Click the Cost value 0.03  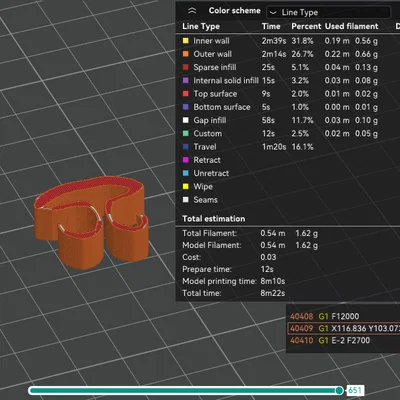(268, 257)
